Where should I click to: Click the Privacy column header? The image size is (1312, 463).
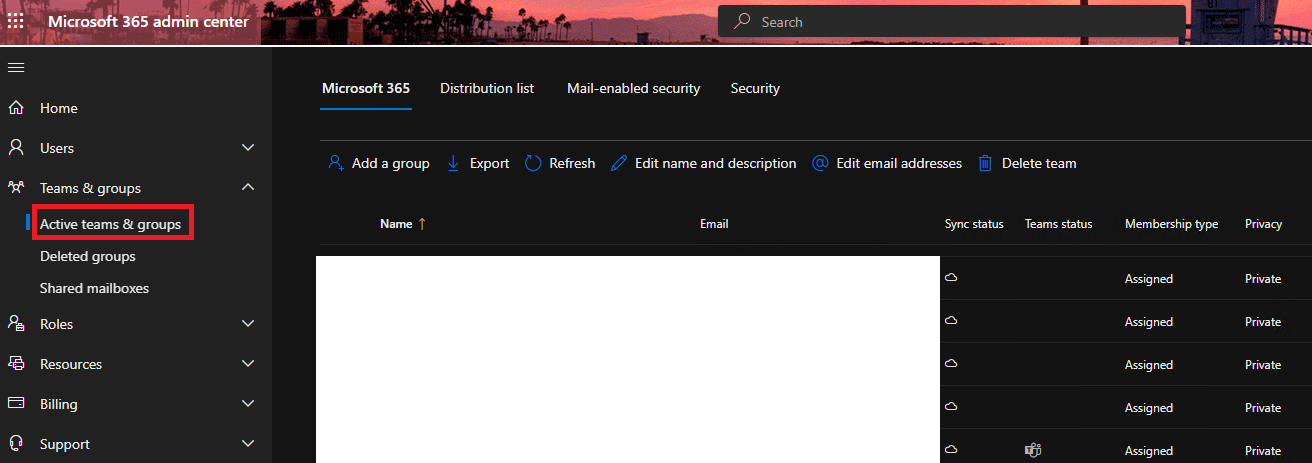[x=1263, y=224]
